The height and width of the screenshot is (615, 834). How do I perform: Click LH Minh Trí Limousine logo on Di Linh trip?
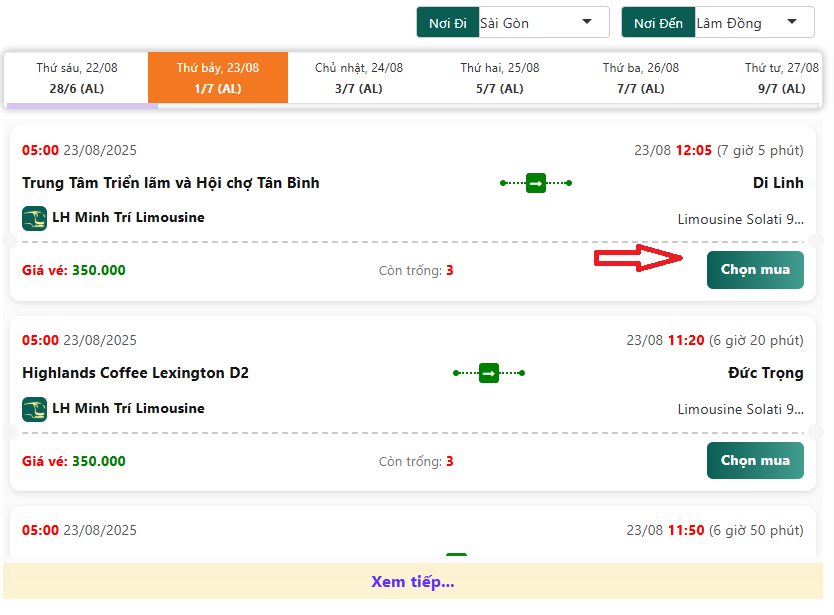pos(35,218)
